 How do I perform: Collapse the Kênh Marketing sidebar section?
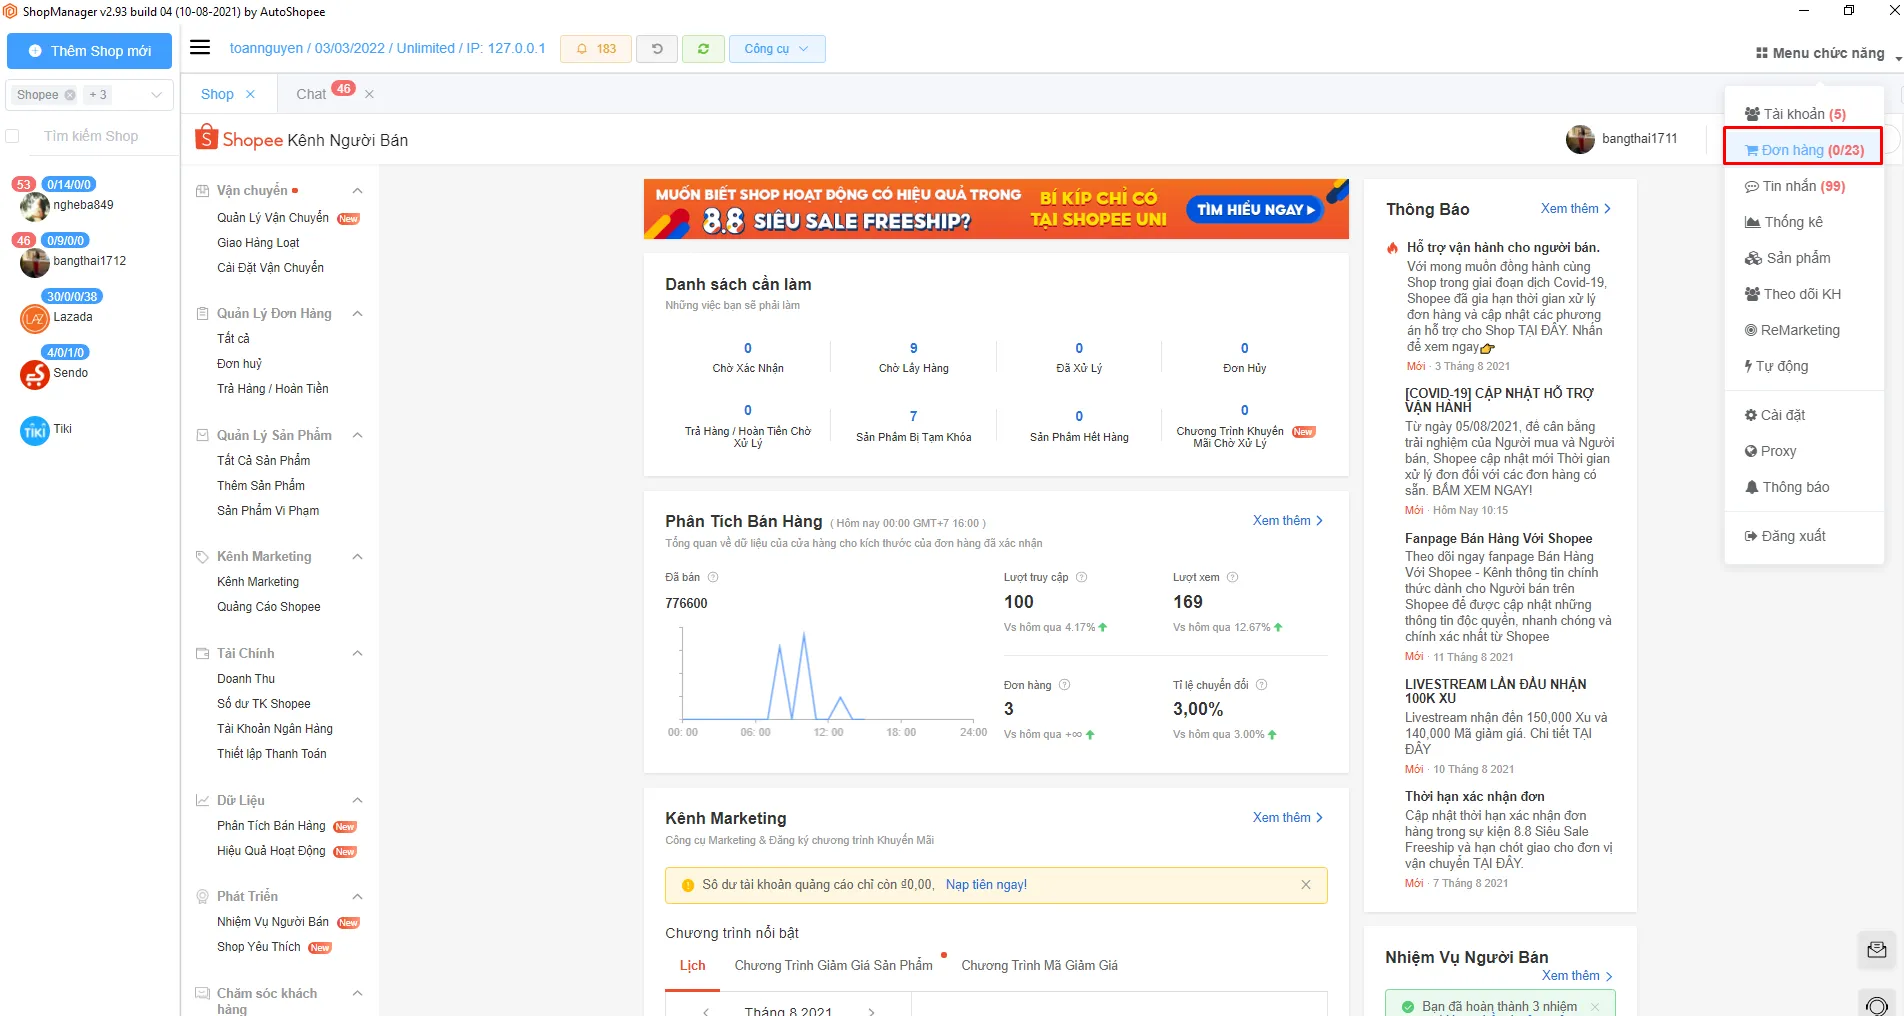coord(357,557)
